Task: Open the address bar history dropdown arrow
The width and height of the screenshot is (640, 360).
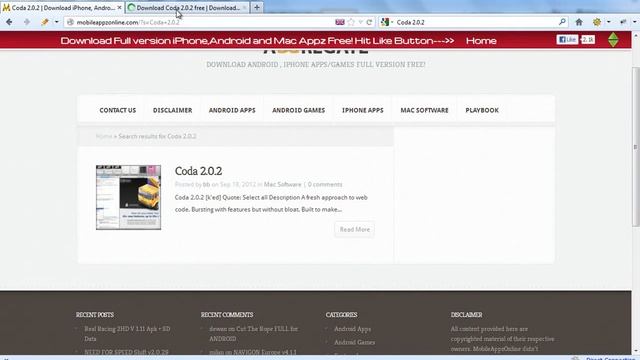Action: [x=360, y=22]
